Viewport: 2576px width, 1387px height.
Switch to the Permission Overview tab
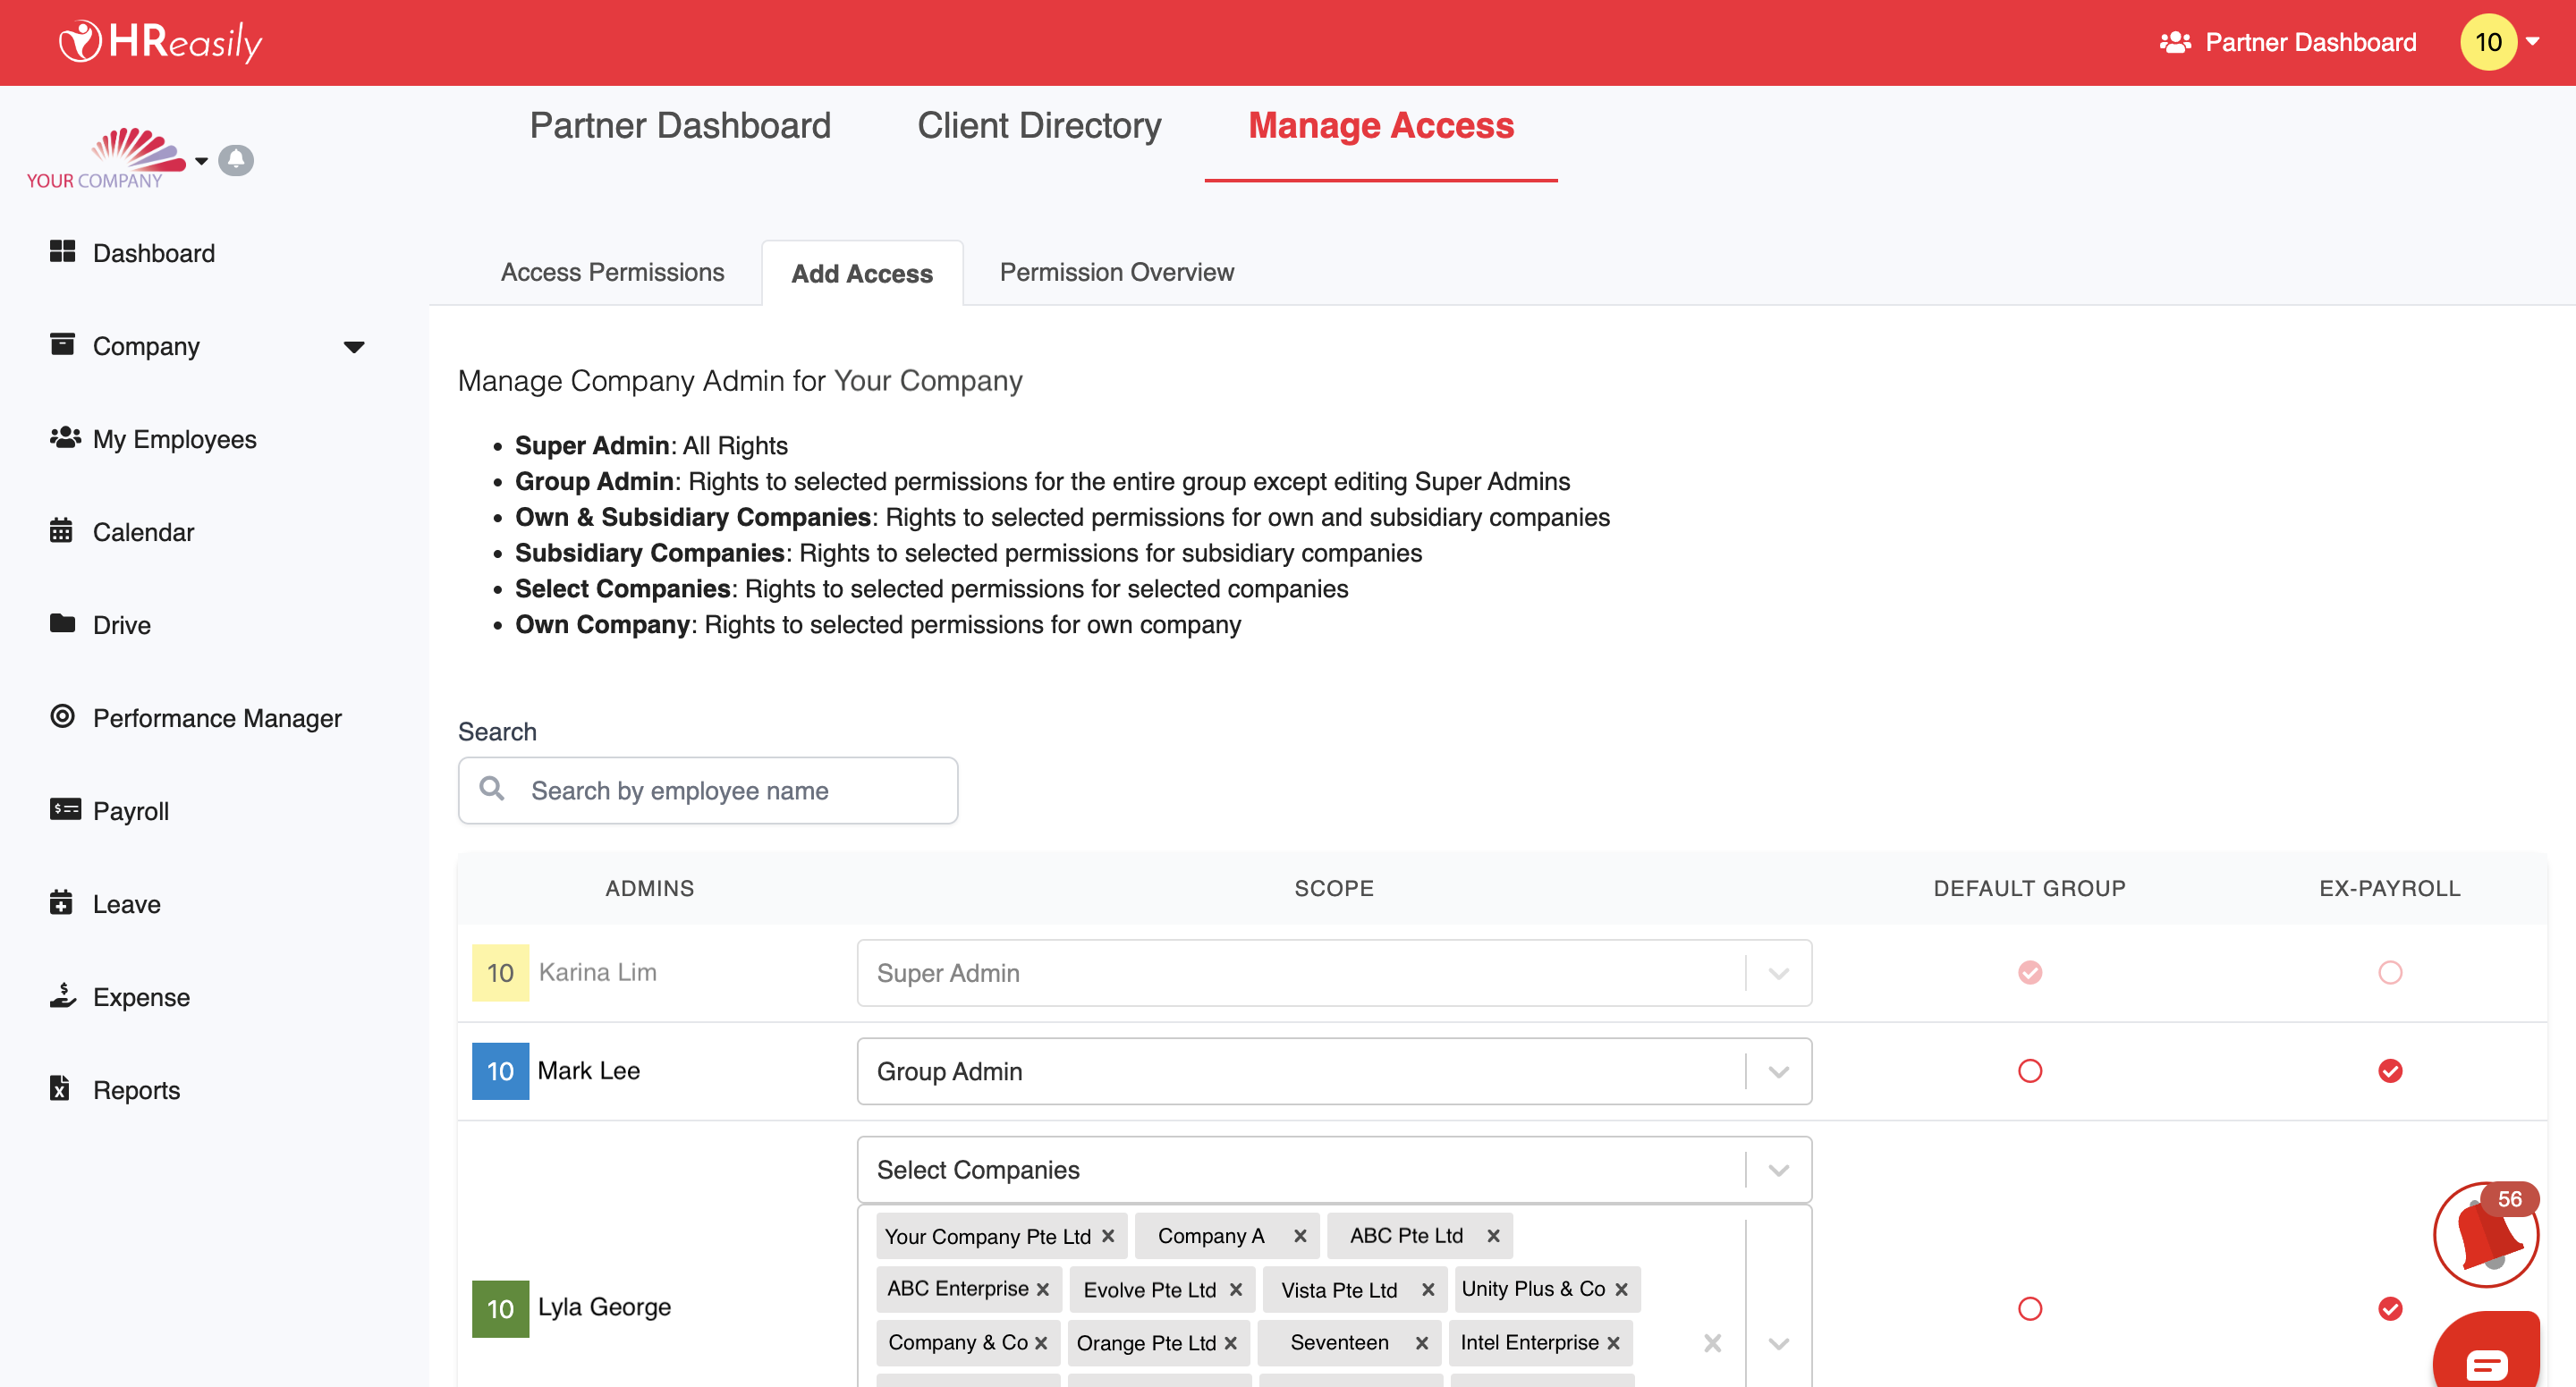pyautogui.click(x=1116, y=272)
